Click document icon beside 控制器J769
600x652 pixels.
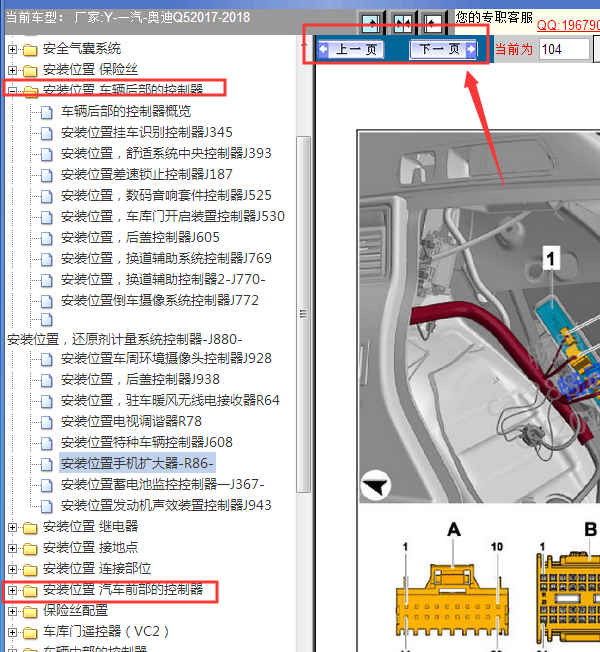(47, 259)
